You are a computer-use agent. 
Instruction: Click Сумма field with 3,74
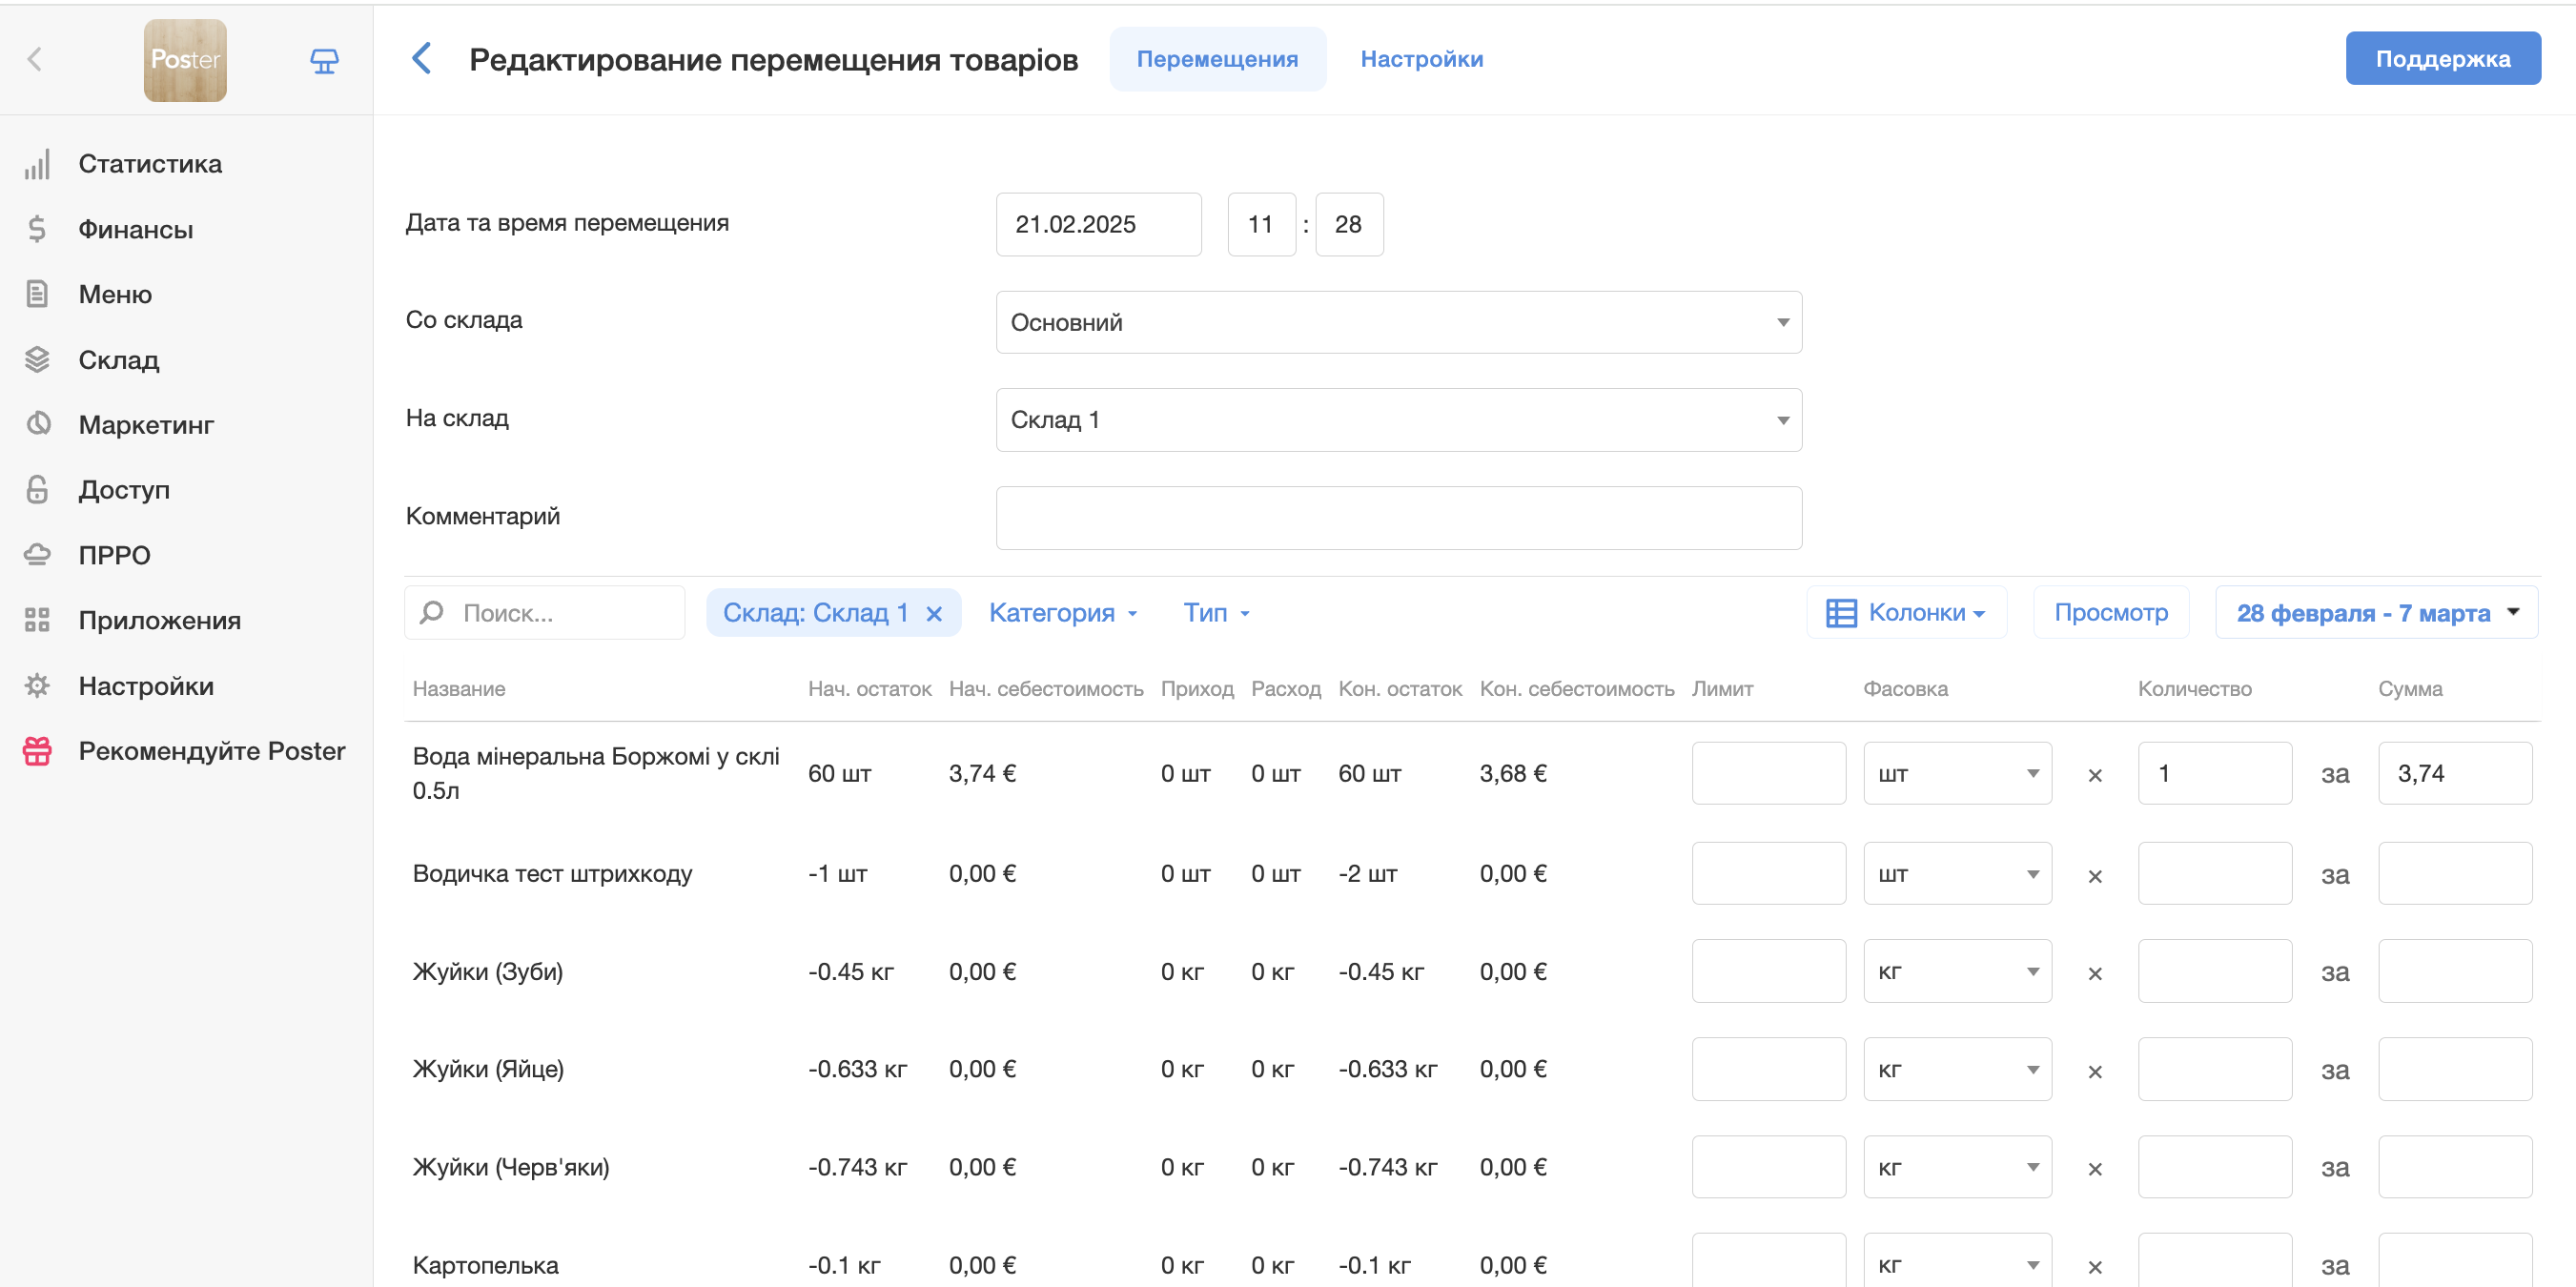(x=2455, y=773)
